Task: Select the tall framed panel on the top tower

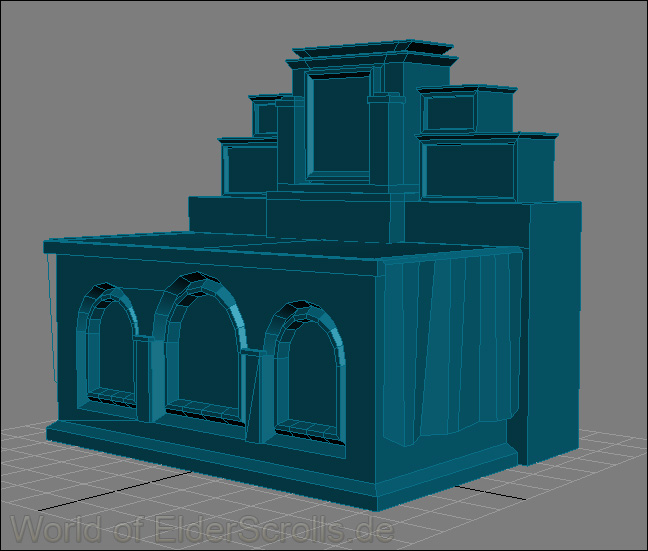Action: point(338,125)
